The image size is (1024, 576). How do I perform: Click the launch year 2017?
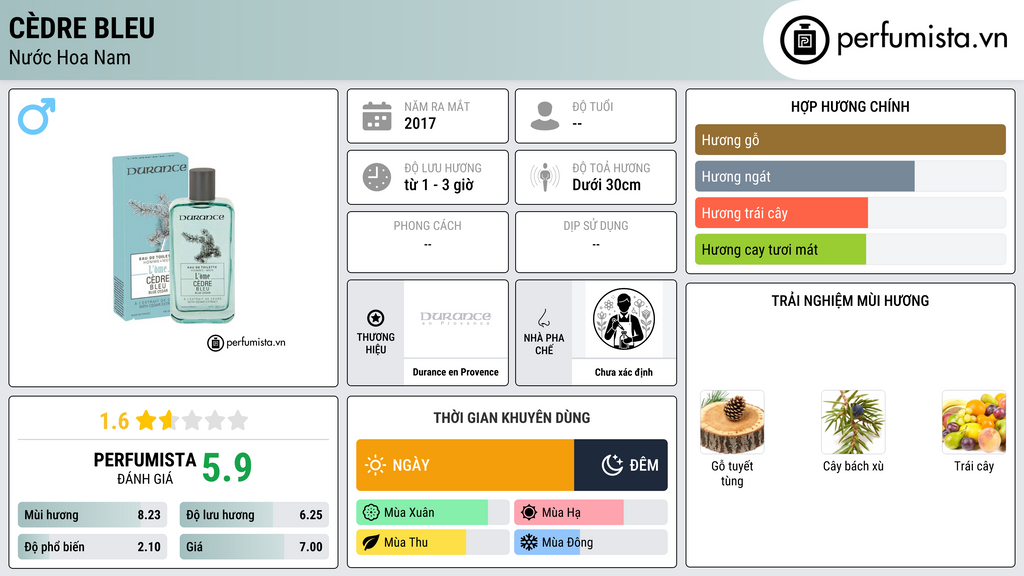point(420,123)
